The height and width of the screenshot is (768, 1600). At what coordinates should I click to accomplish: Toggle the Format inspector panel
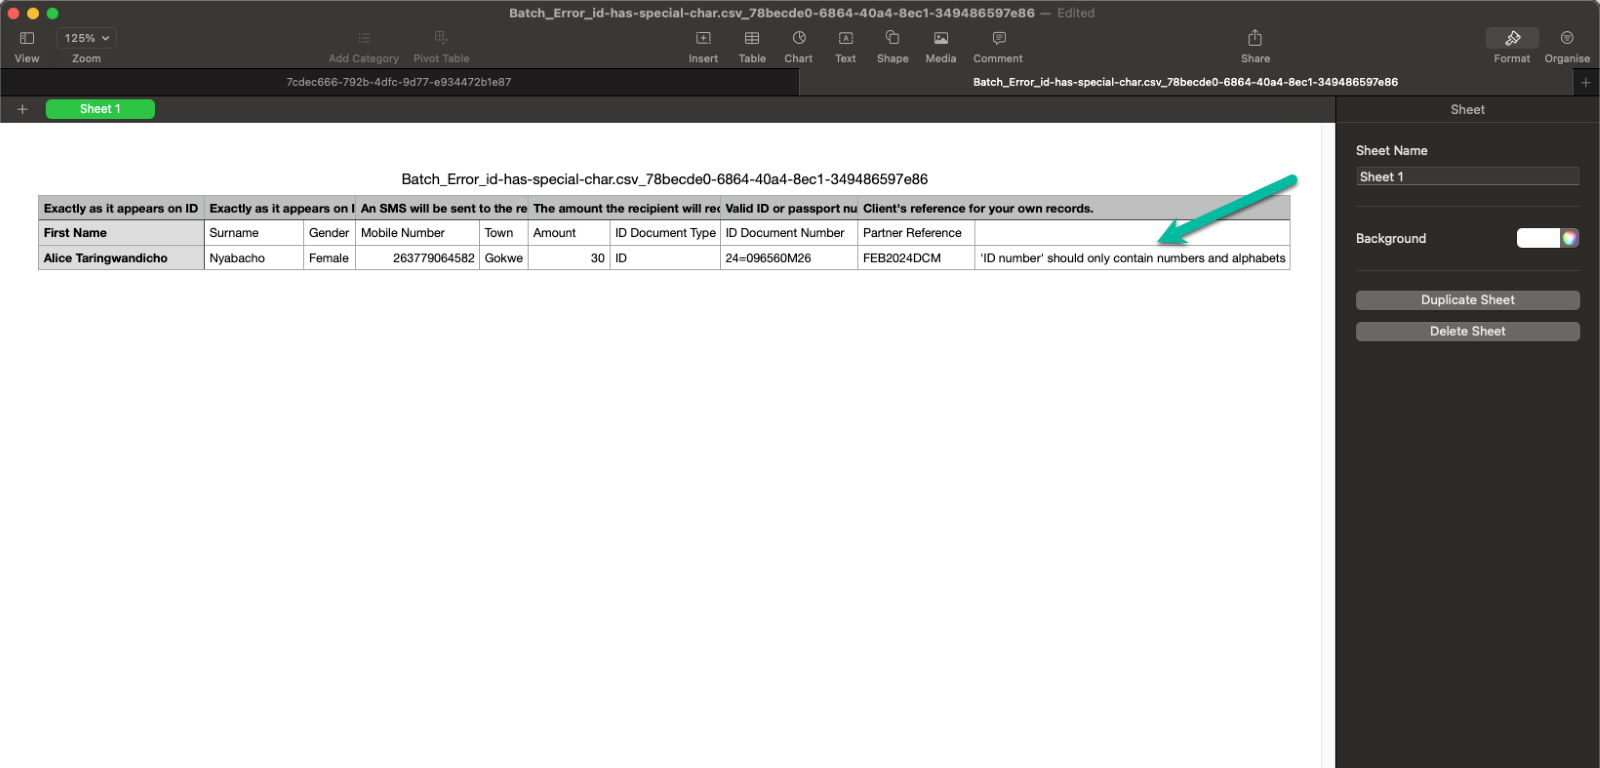[x=1512, y=38]
